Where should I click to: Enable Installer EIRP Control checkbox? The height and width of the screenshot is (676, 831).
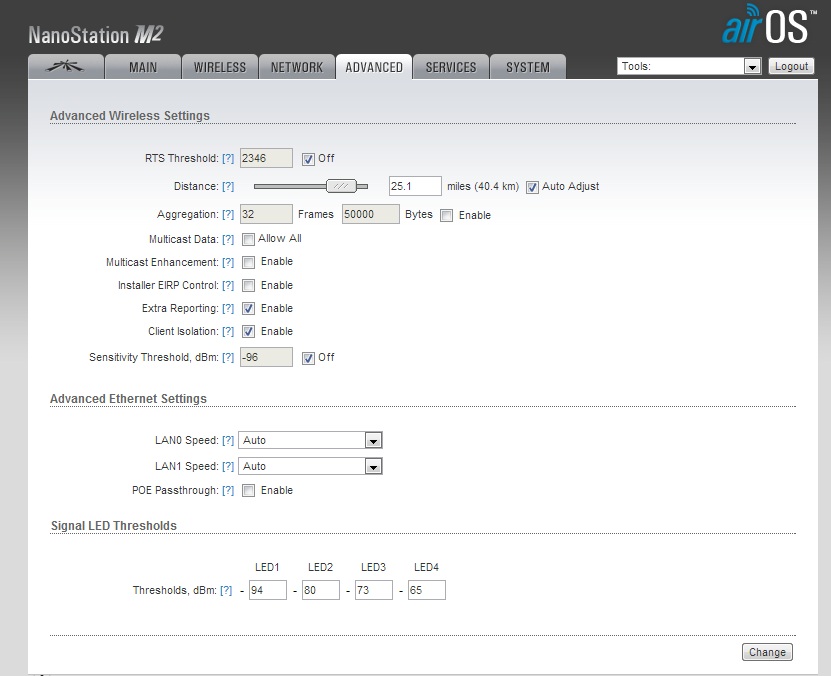point(248,286)
